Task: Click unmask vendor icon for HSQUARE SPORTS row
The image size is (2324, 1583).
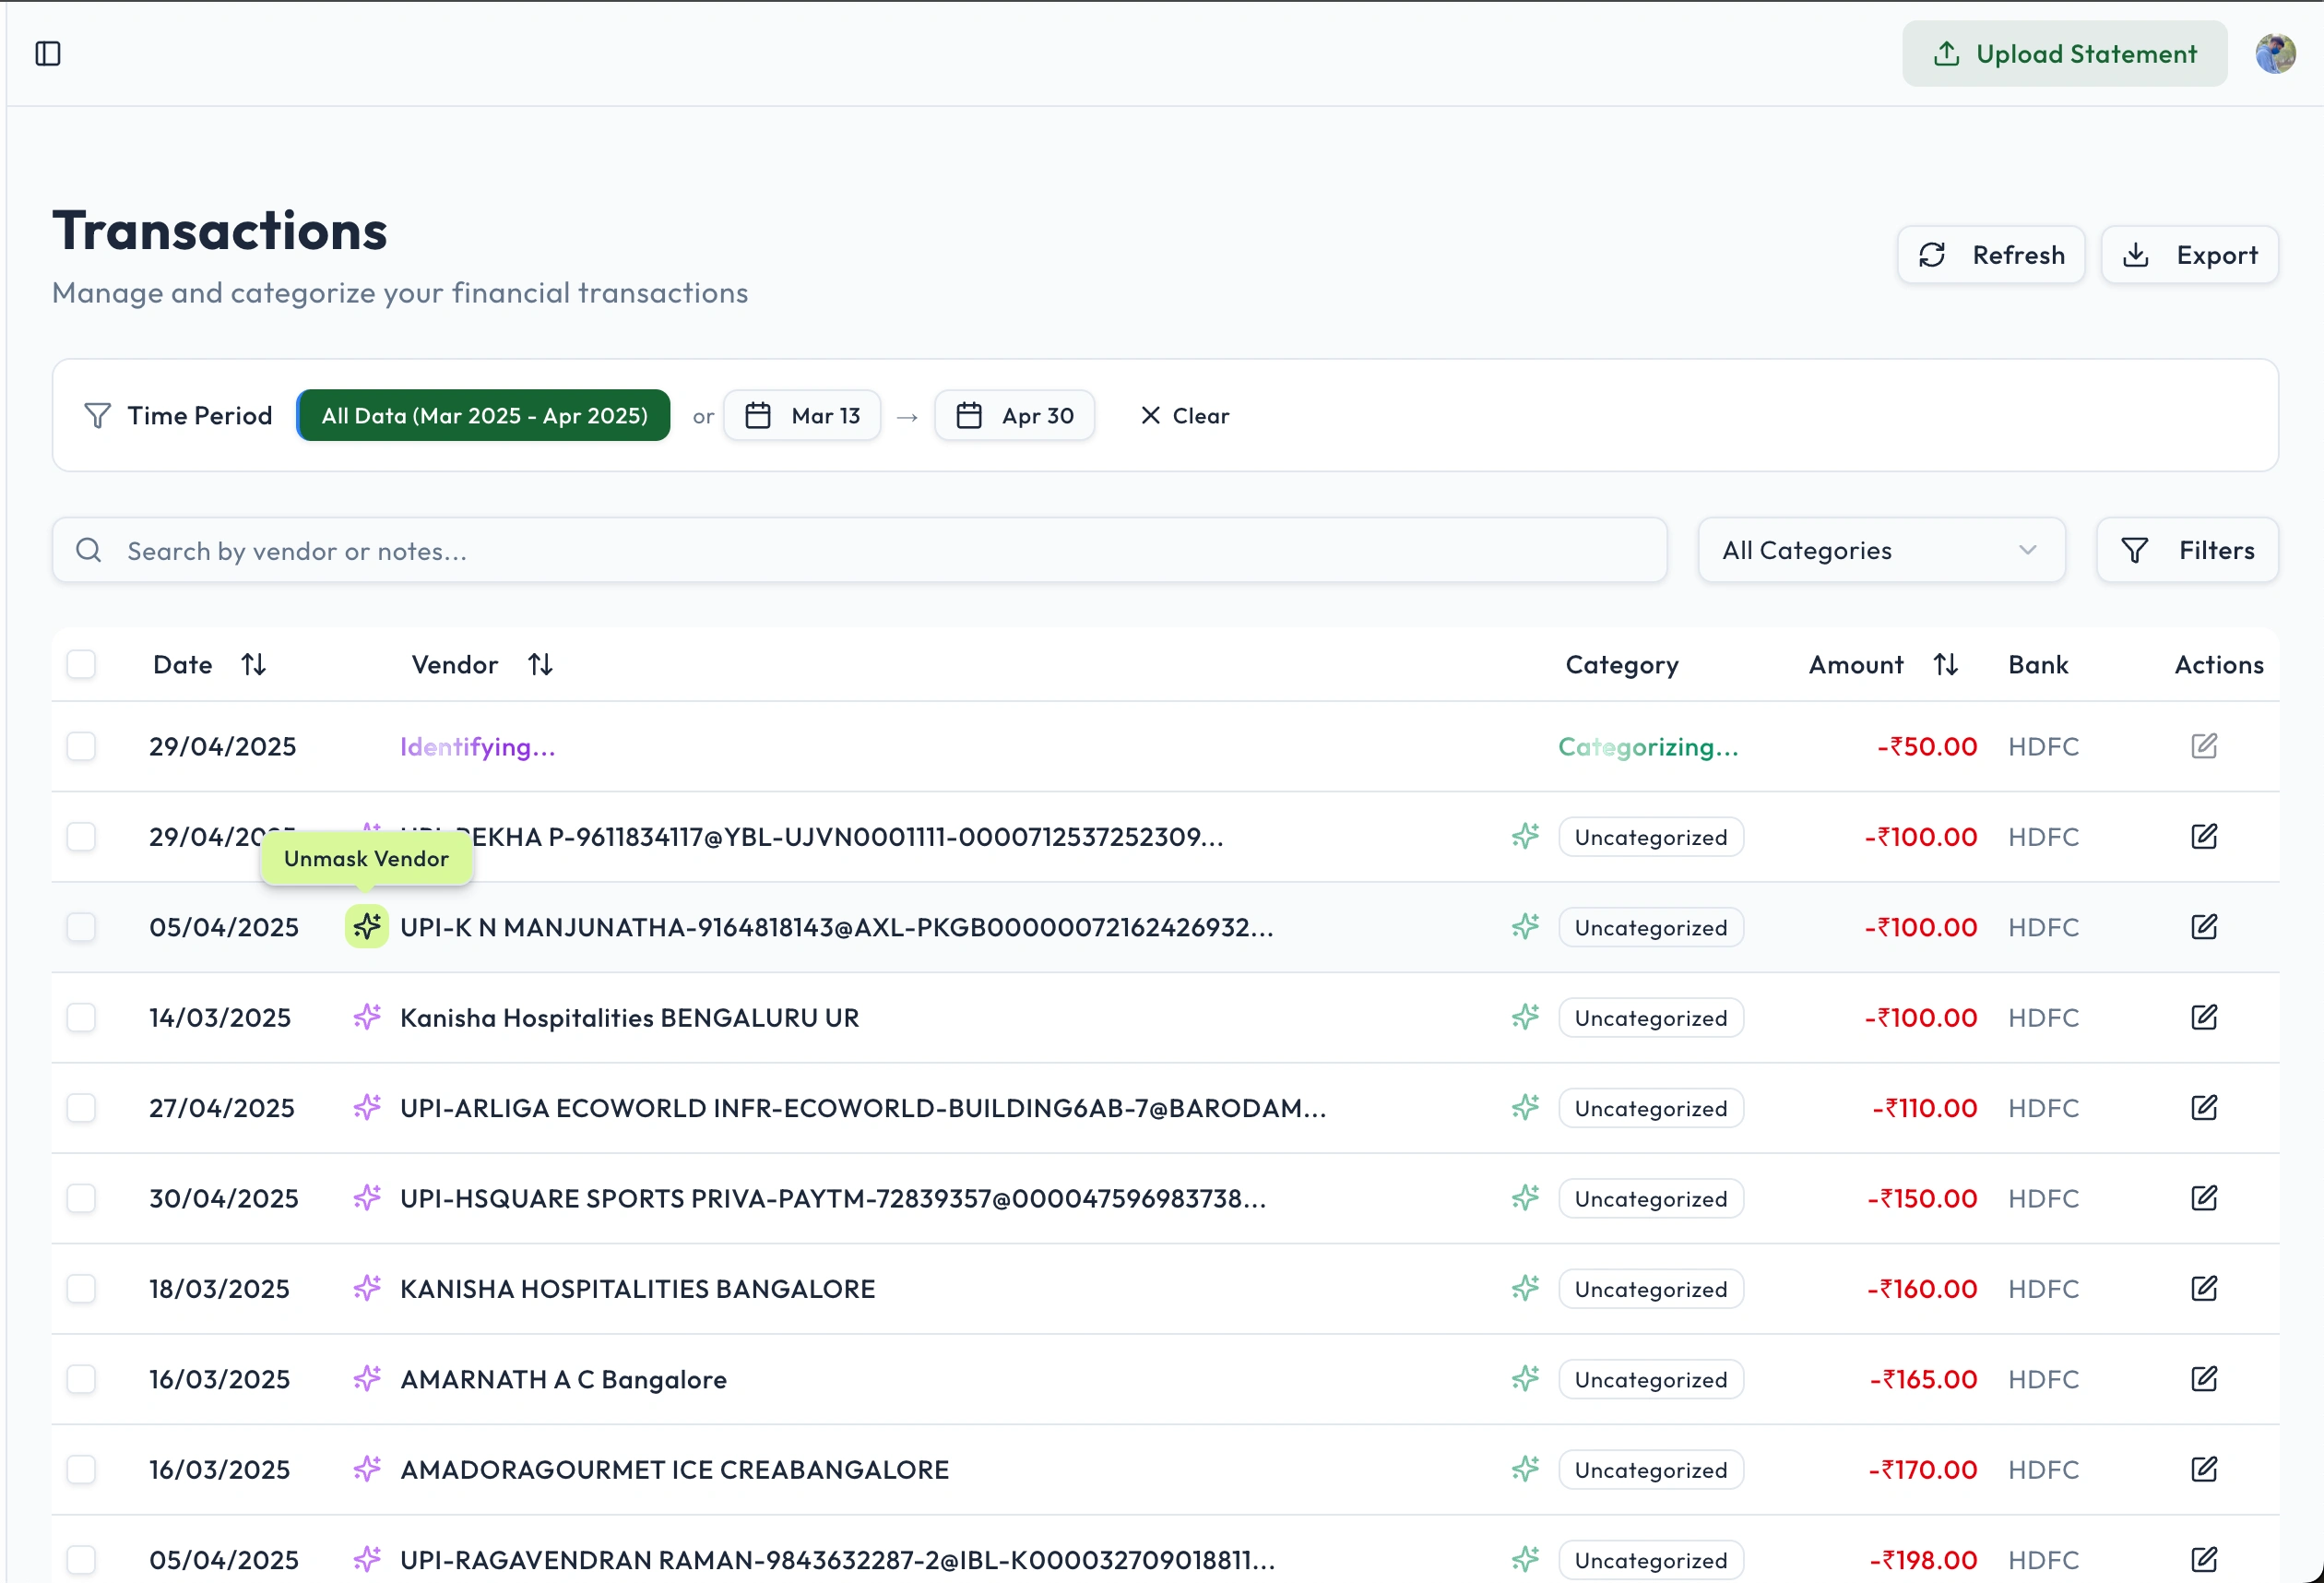Action: (x=367, y=1198)
